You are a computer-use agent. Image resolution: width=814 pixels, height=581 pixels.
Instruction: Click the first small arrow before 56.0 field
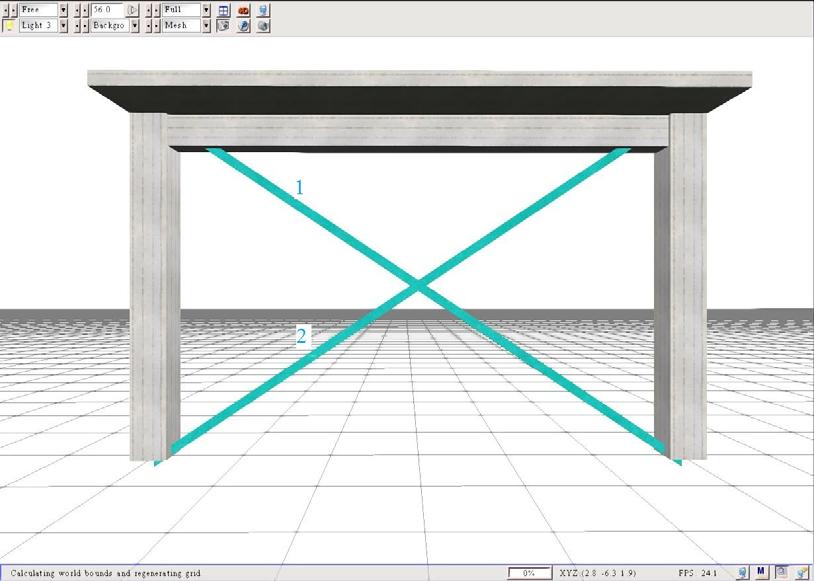[x=77, y=10]
